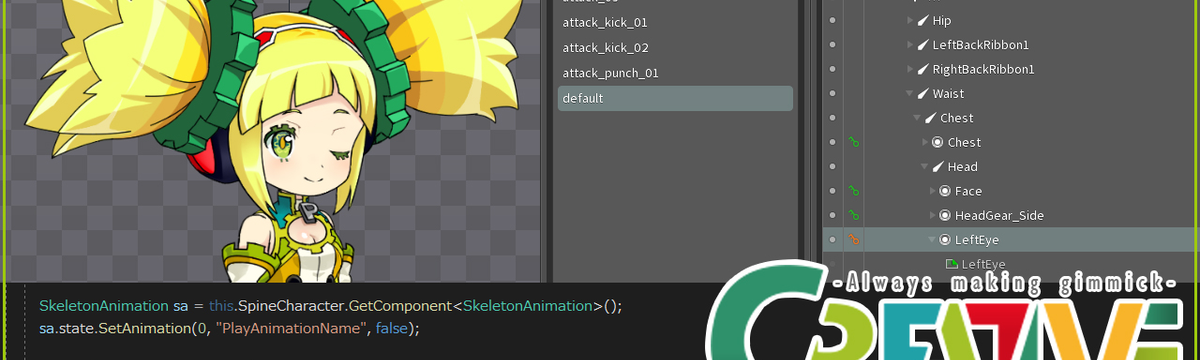
Task: Click the green key icon on HeadGear_Side row
Action: click(854, 215)
